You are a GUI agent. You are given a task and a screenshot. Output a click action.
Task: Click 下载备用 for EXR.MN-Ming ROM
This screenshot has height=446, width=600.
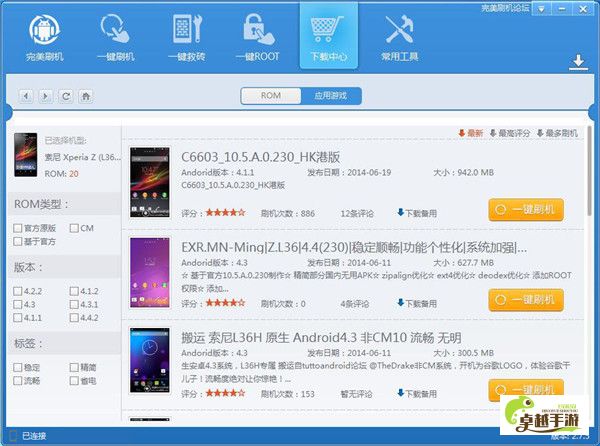point(417,303)
